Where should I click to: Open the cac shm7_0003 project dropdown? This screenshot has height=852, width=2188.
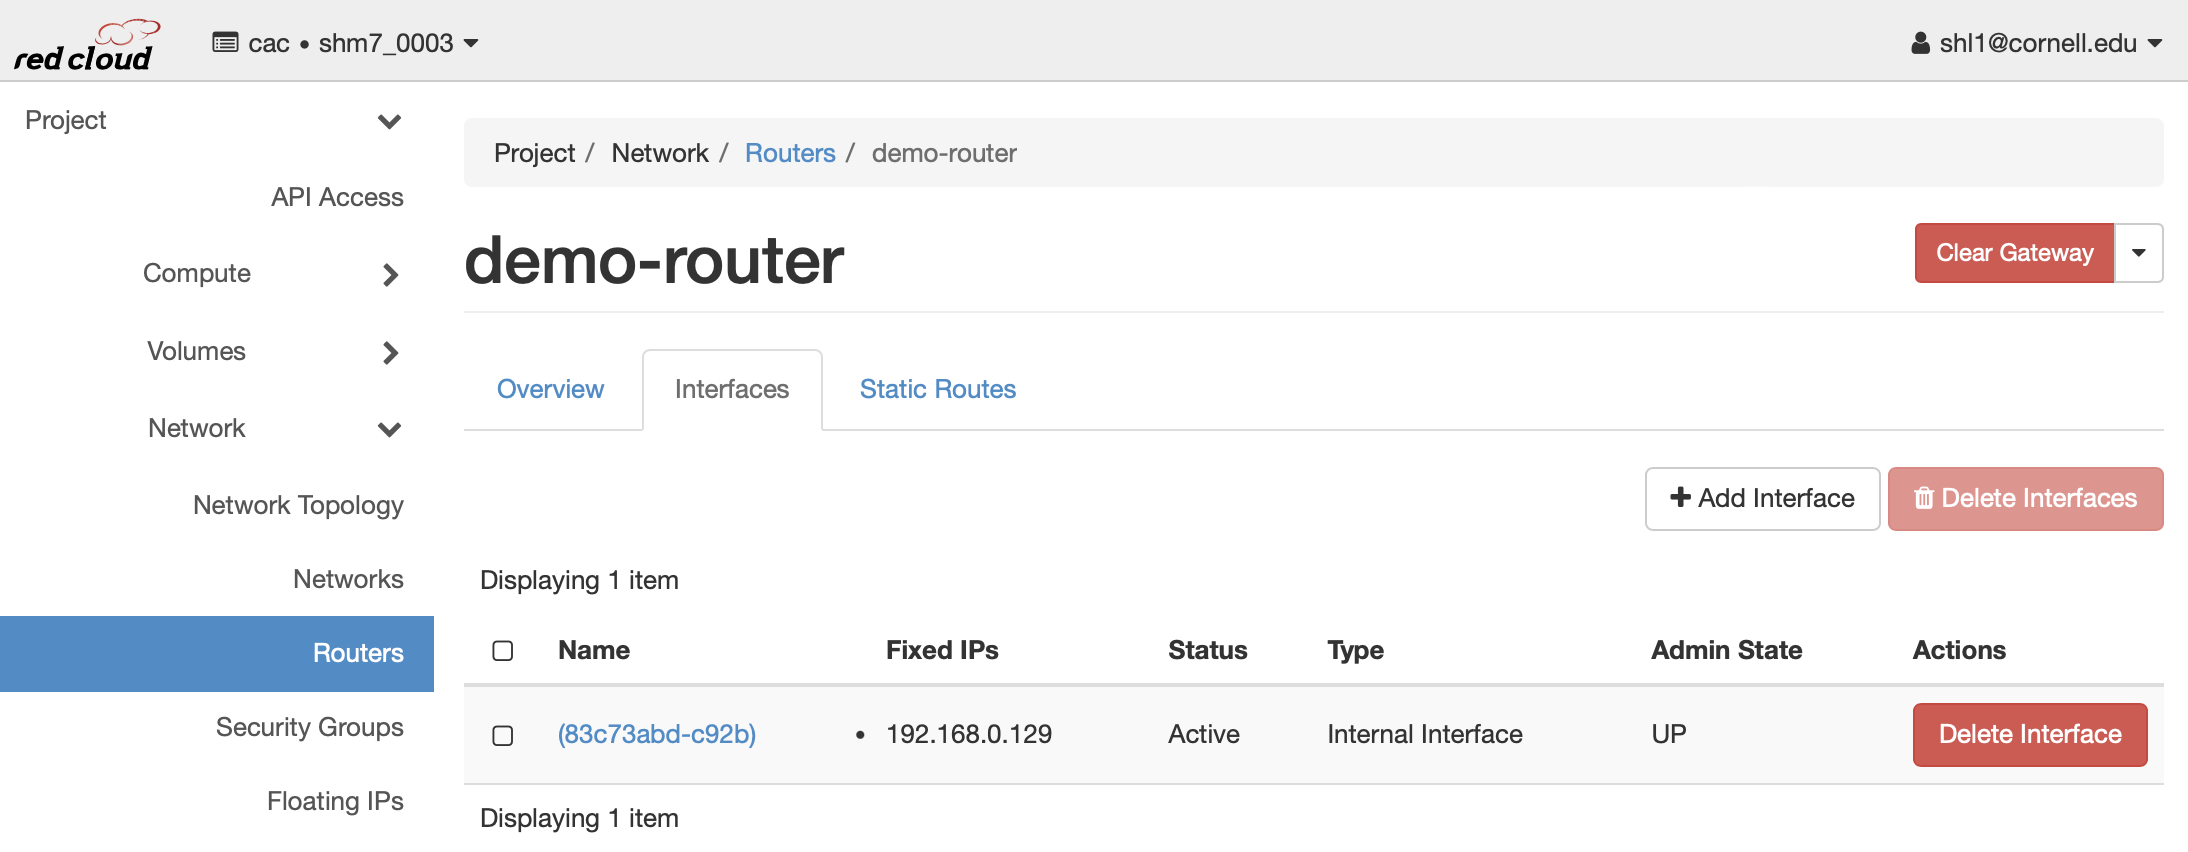pos(346,43)
